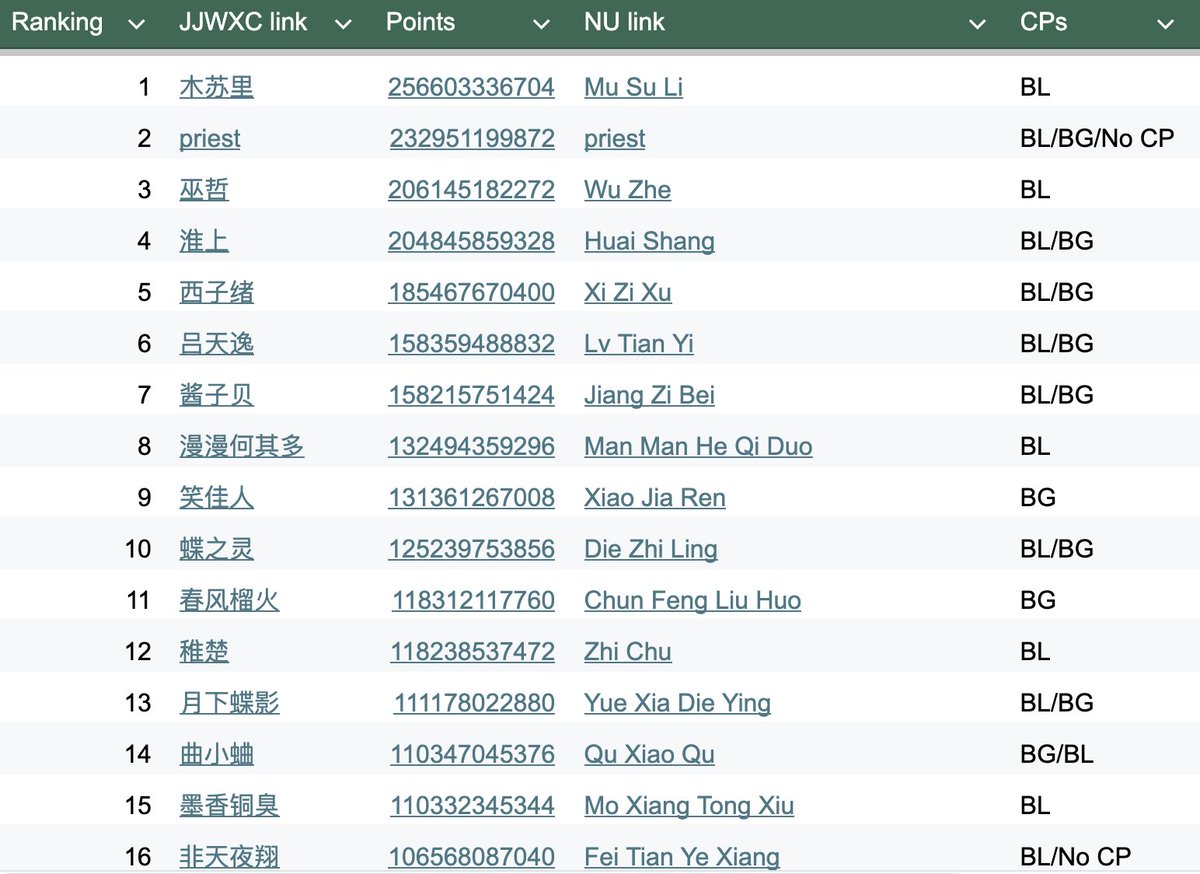This screenshot has width=1200, height=874.
Task: Open the NU link Huai Shang
Action: tap(650, 241)
